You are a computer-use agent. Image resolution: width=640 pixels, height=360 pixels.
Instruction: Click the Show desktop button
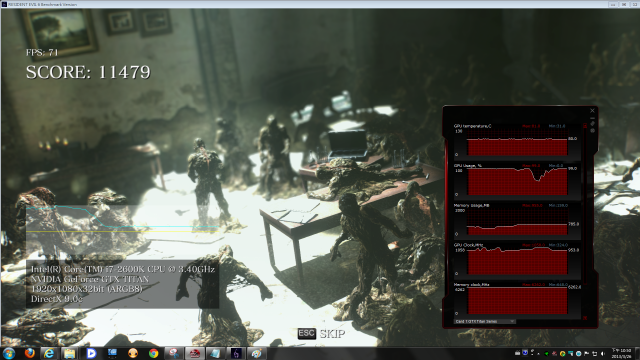[x=637, y=353]
